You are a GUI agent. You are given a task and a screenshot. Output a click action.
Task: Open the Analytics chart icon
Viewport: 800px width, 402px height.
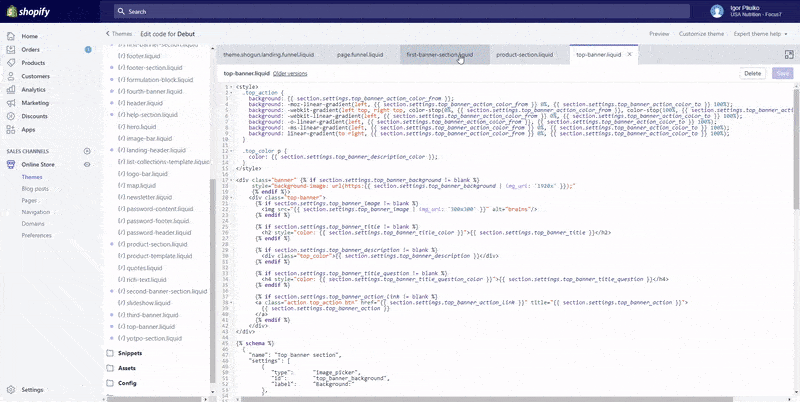pos(11,89)
